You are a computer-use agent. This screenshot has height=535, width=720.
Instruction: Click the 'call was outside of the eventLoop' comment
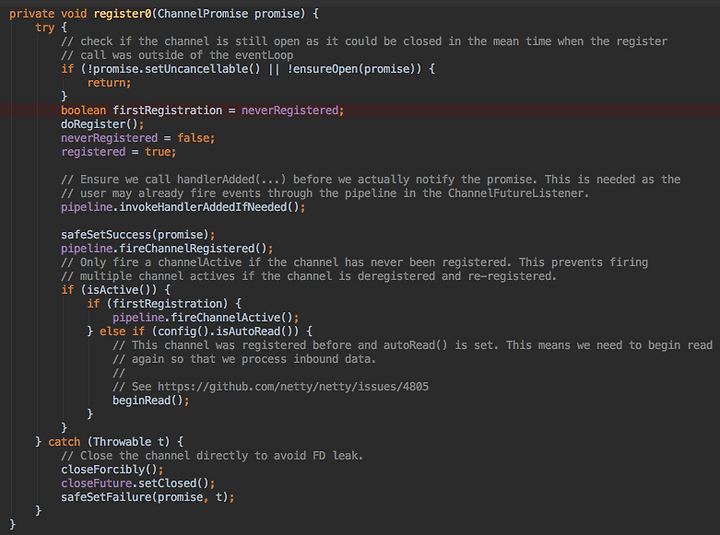click(177, 55)
